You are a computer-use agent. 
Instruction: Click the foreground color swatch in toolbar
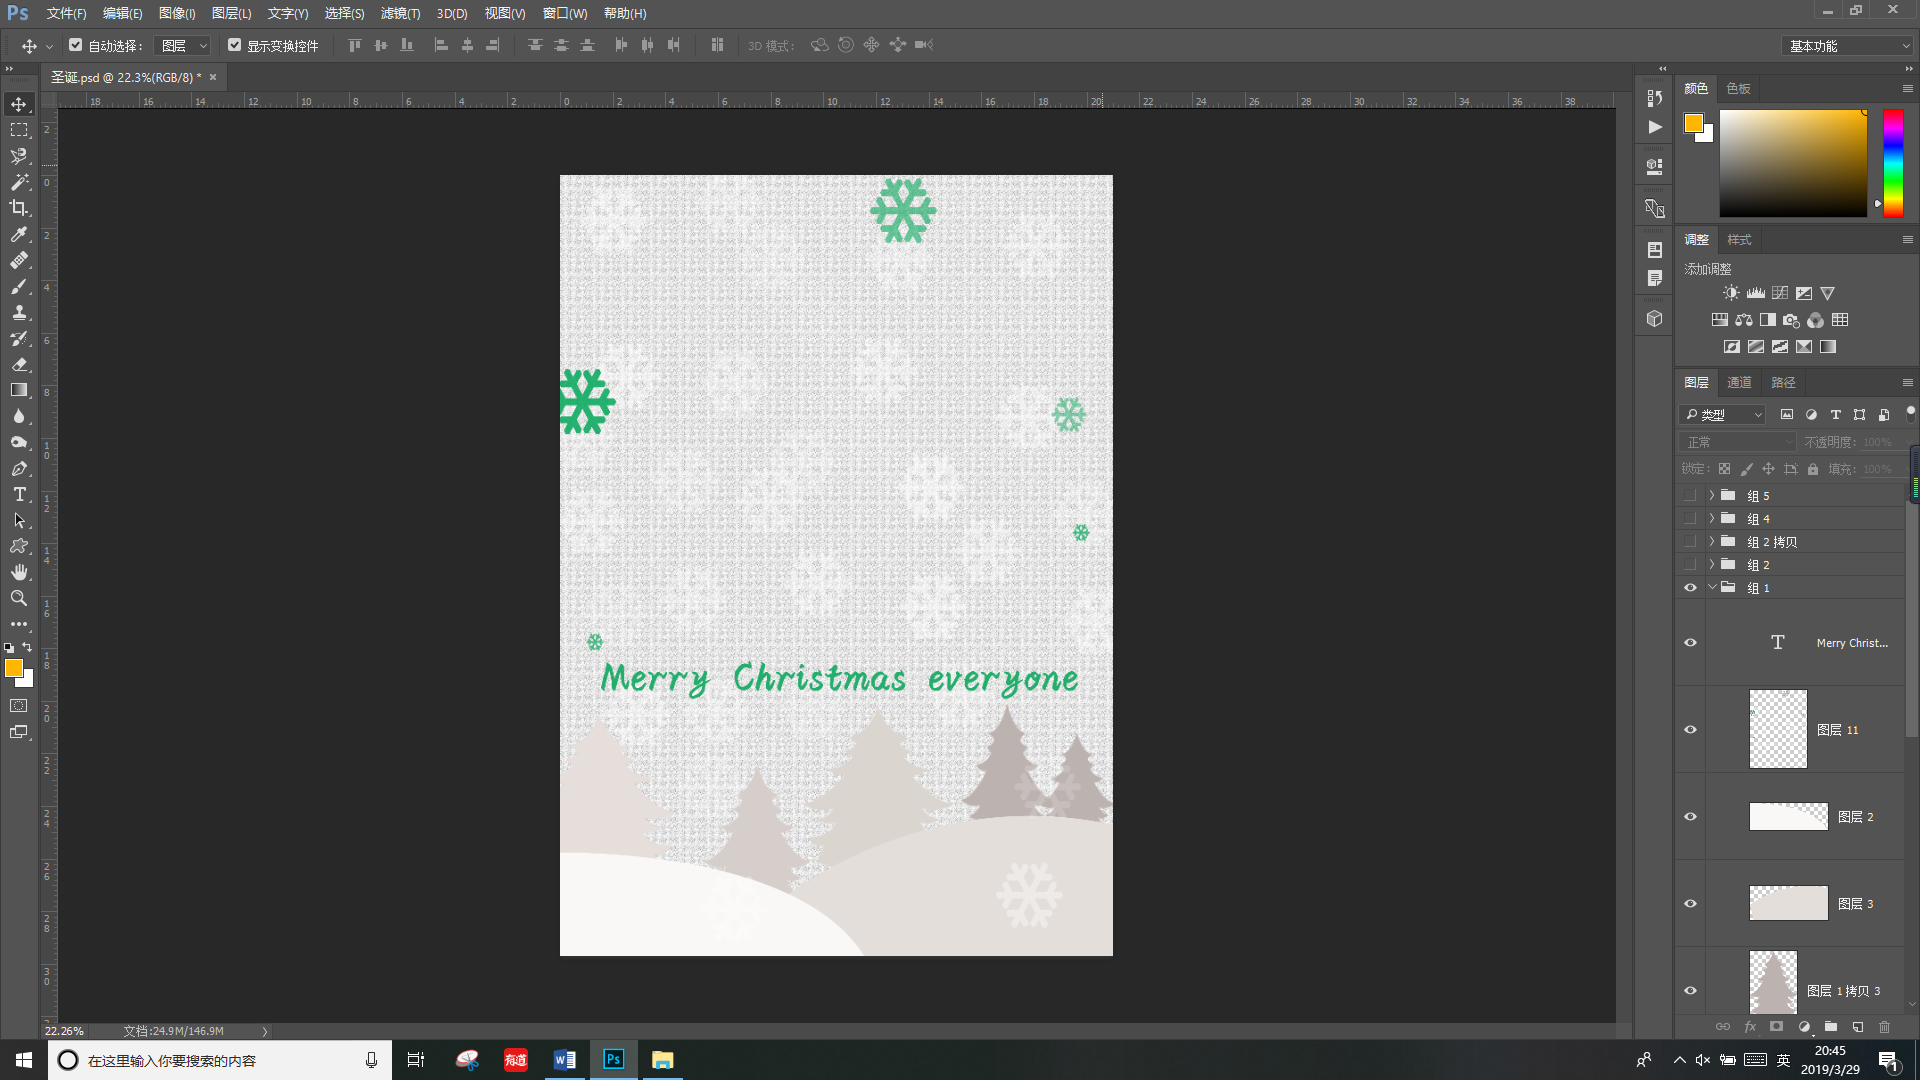coord(14,668)
